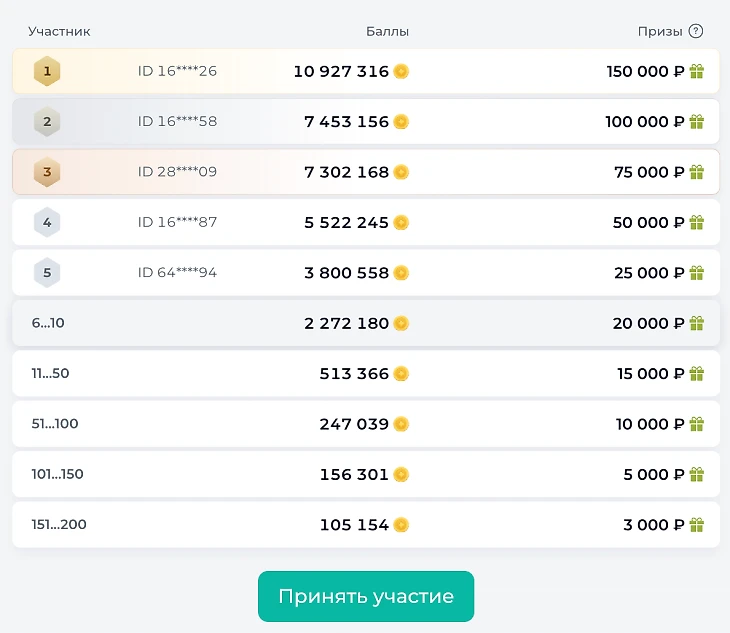
Task: Click the gift icon next to 3 000 ₽
Action: click(x=696, y=525)
